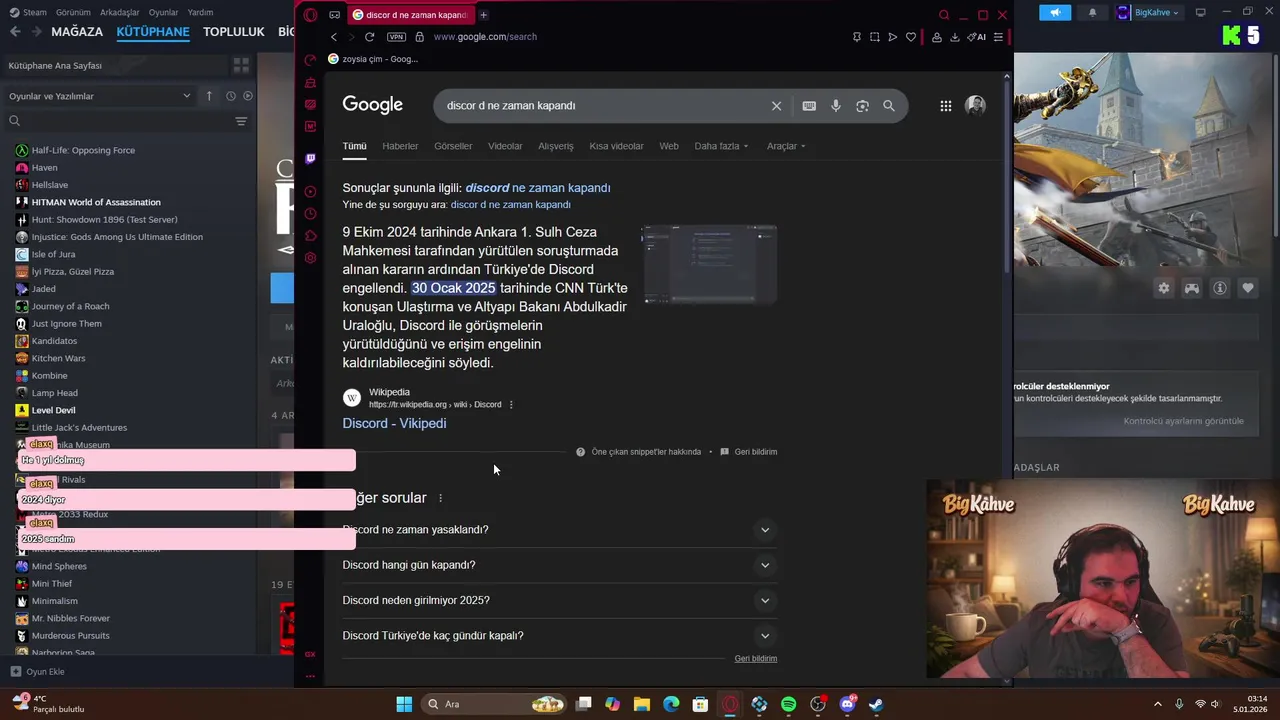The height and width of the screenshot is (720, 1280).
Task: Click the address bar padlock icon
Action: point(419,37)
